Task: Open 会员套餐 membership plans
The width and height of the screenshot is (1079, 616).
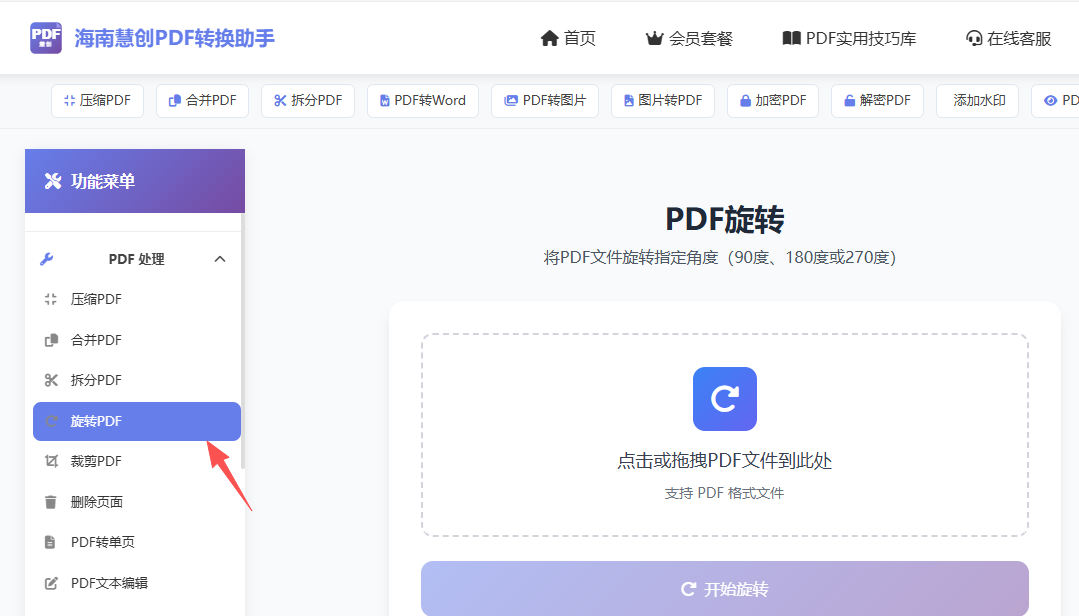Action: [689, 39]
